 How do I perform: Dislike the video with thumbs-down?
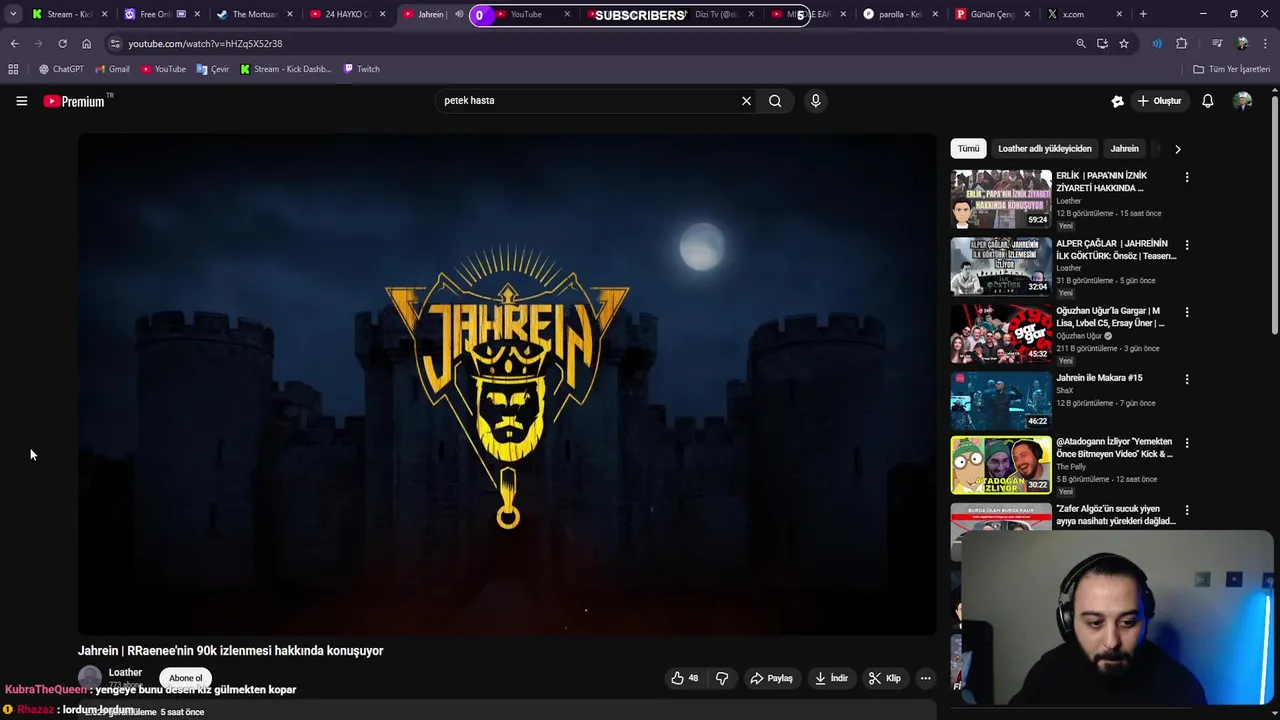tap(722, 678)
